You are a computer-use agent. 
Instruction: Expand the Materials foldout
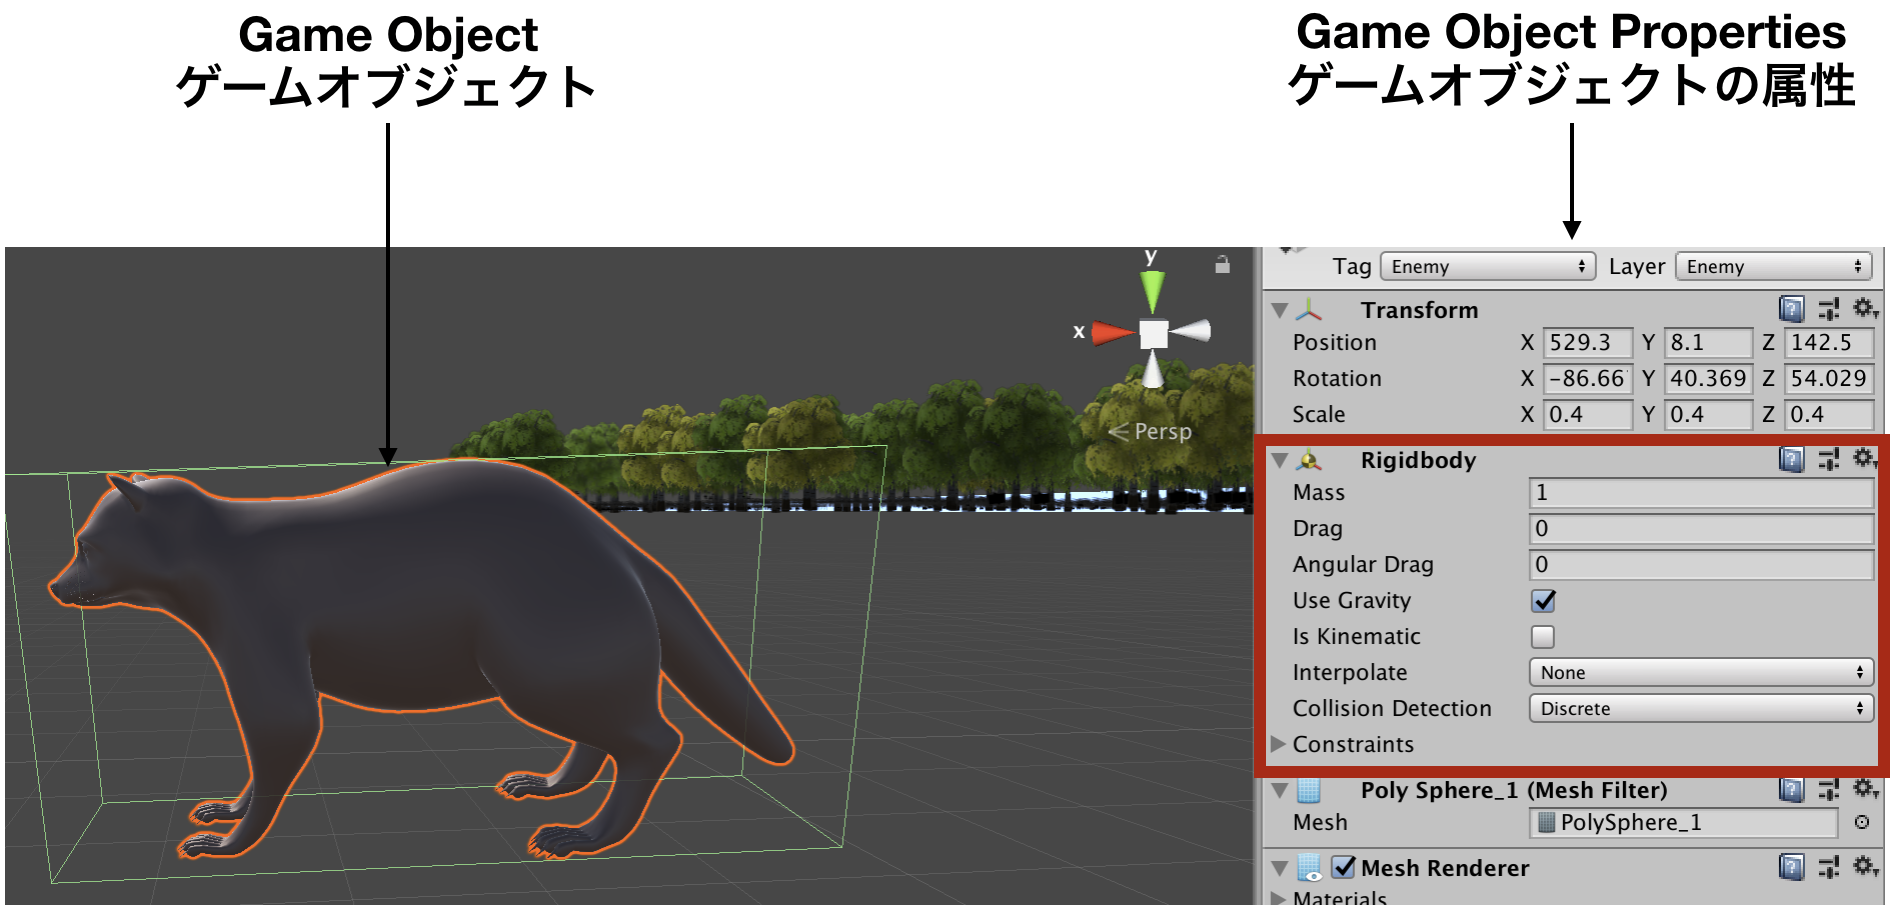1278,898
